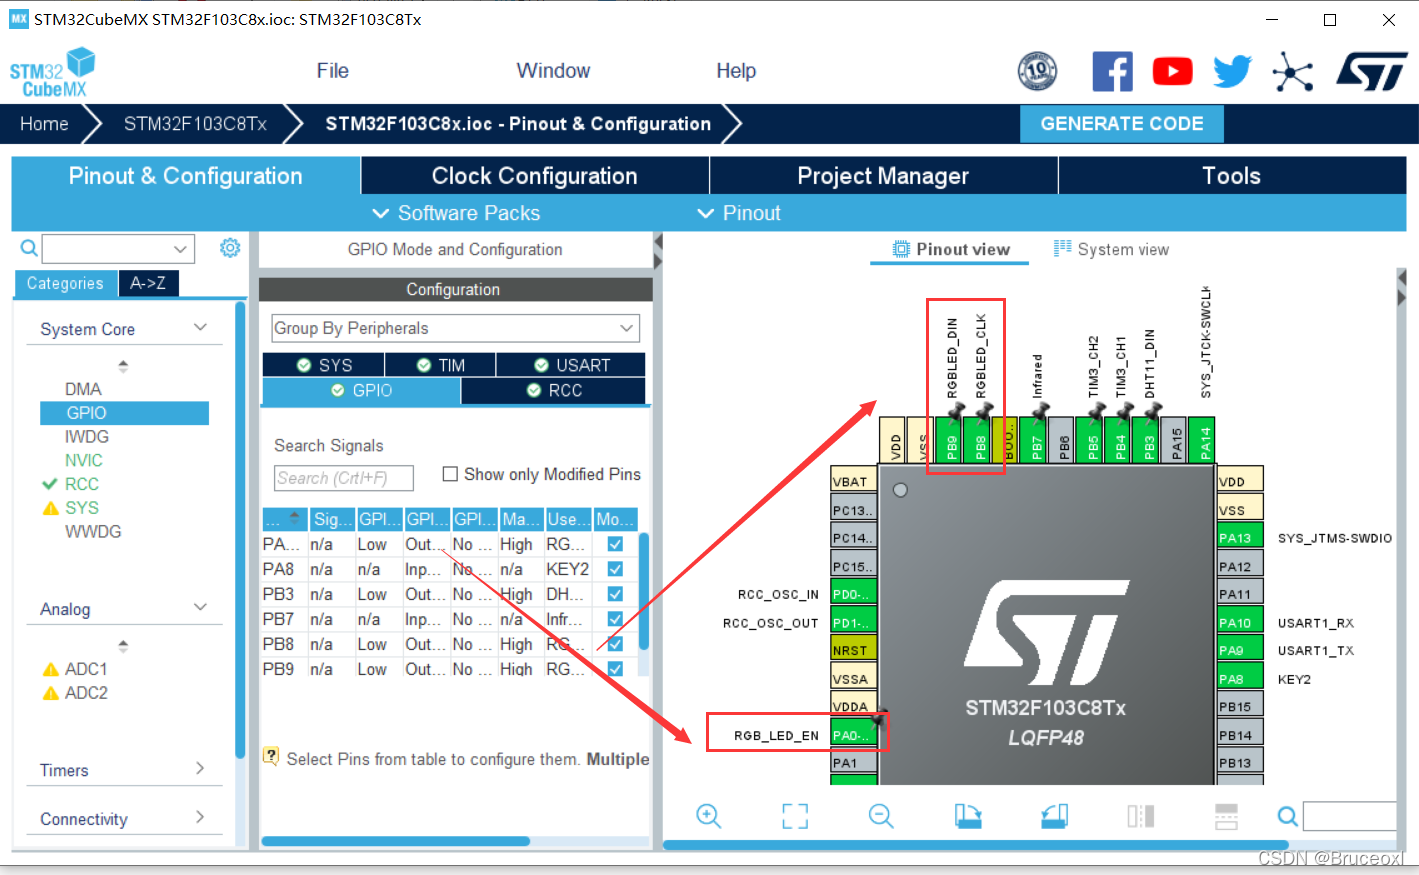Viewport: 1419px width, 875px height.
Task: Open the ST community network icon
Action: pyautogui.click(x=1292, y=71)
